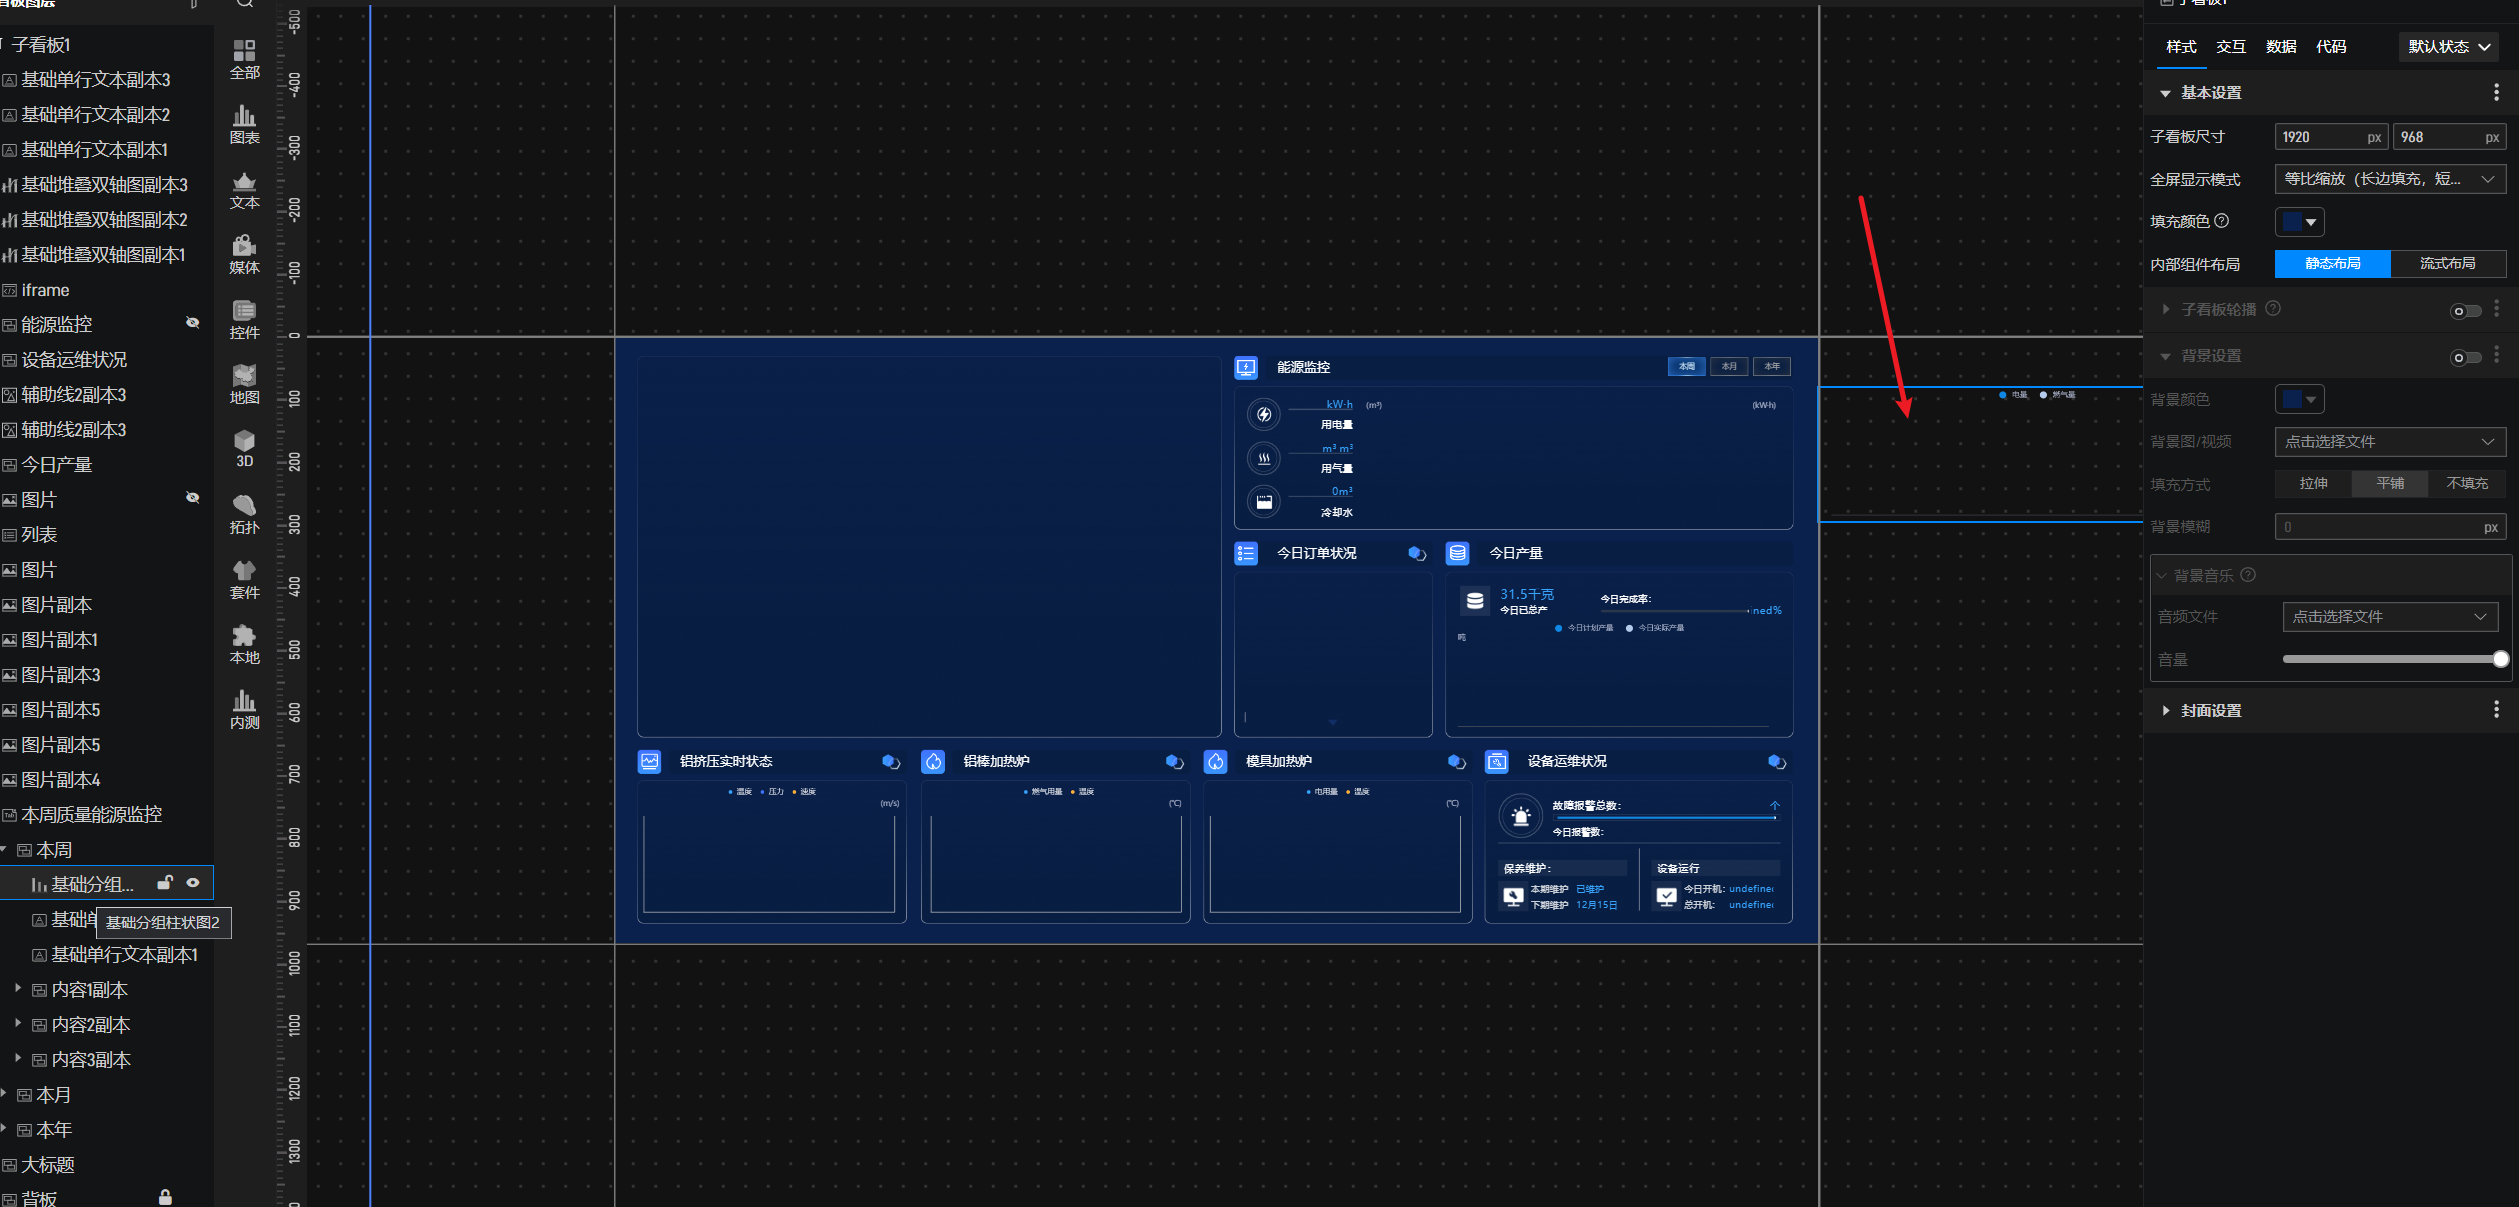The image size is (2519, 1207).
Task: Enable the 背景设置 toggle switch
Action: pyautogui.click(x=2465, y=357)
